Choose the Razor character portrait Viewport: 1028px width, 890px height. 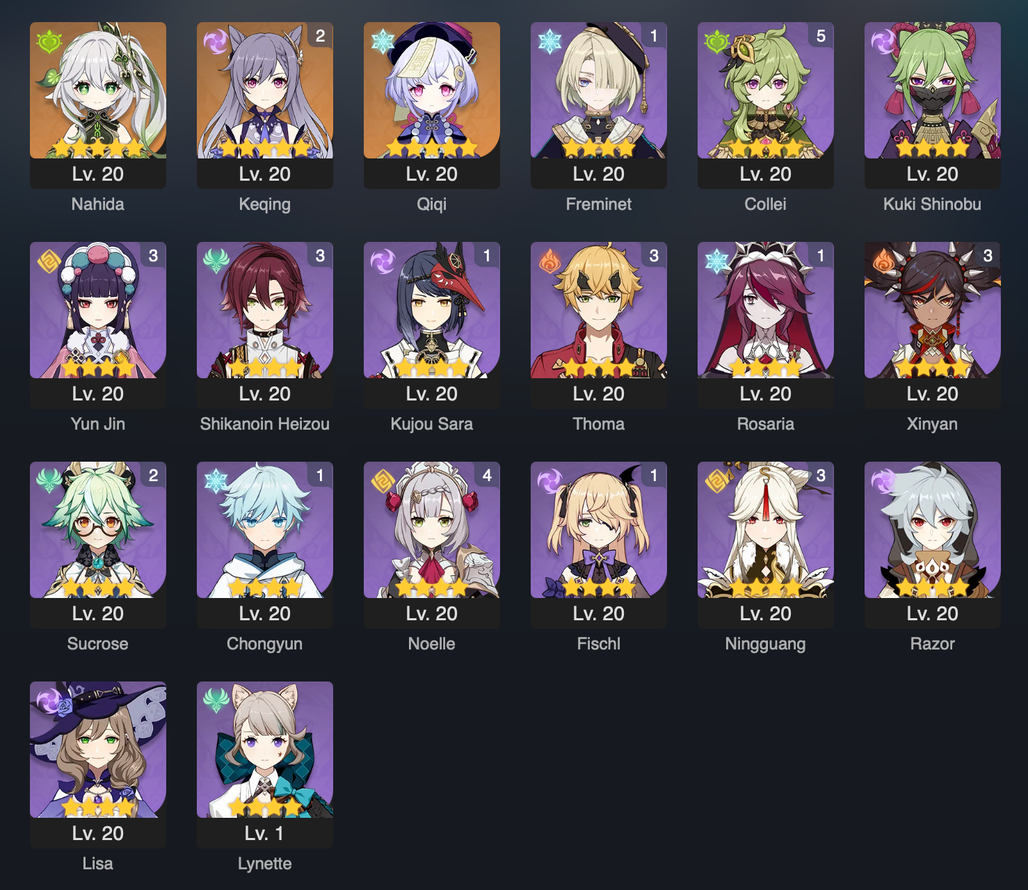[932, 530]
